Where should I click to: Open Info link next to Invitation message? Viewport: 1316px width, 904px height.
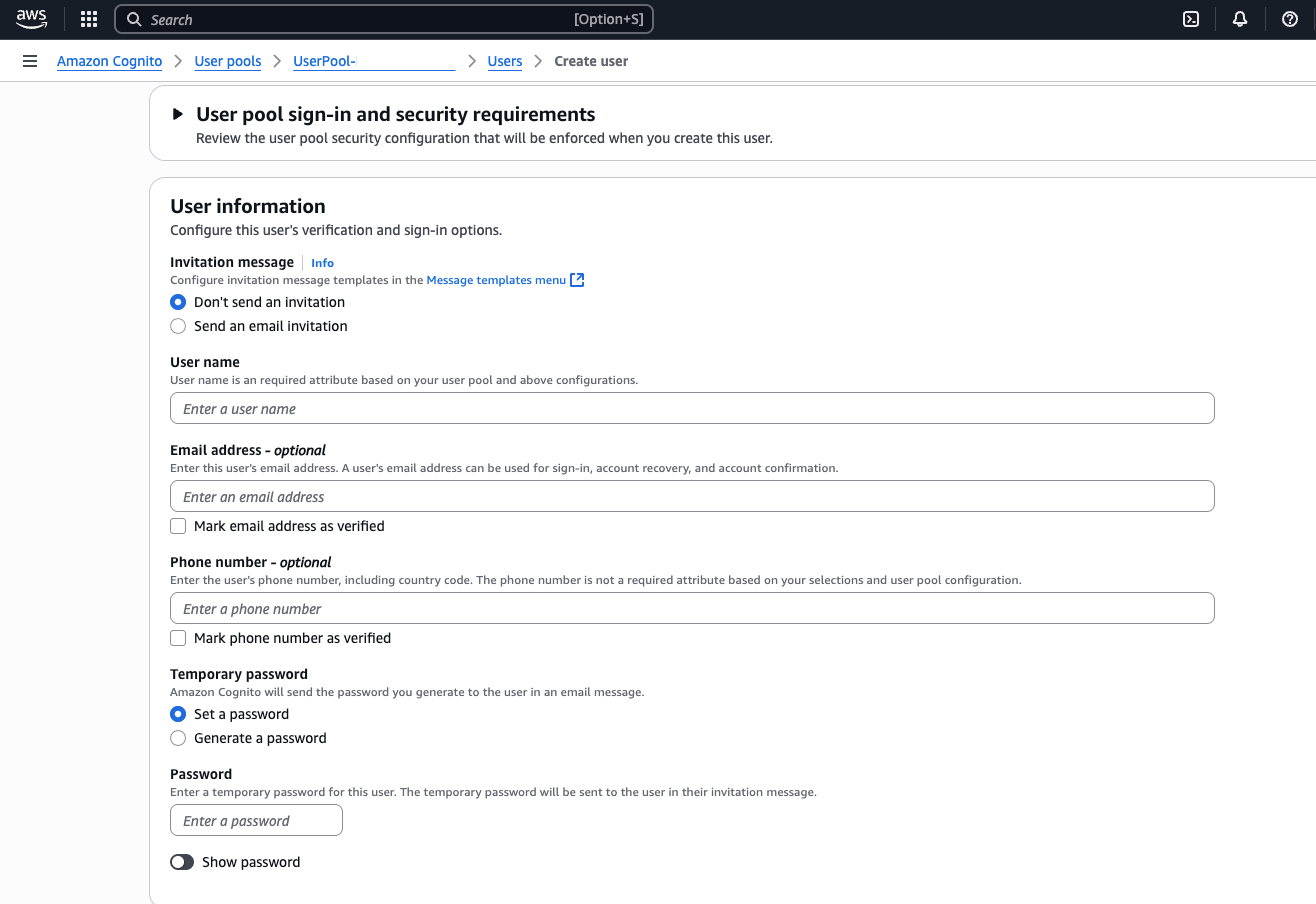(322, 263)
